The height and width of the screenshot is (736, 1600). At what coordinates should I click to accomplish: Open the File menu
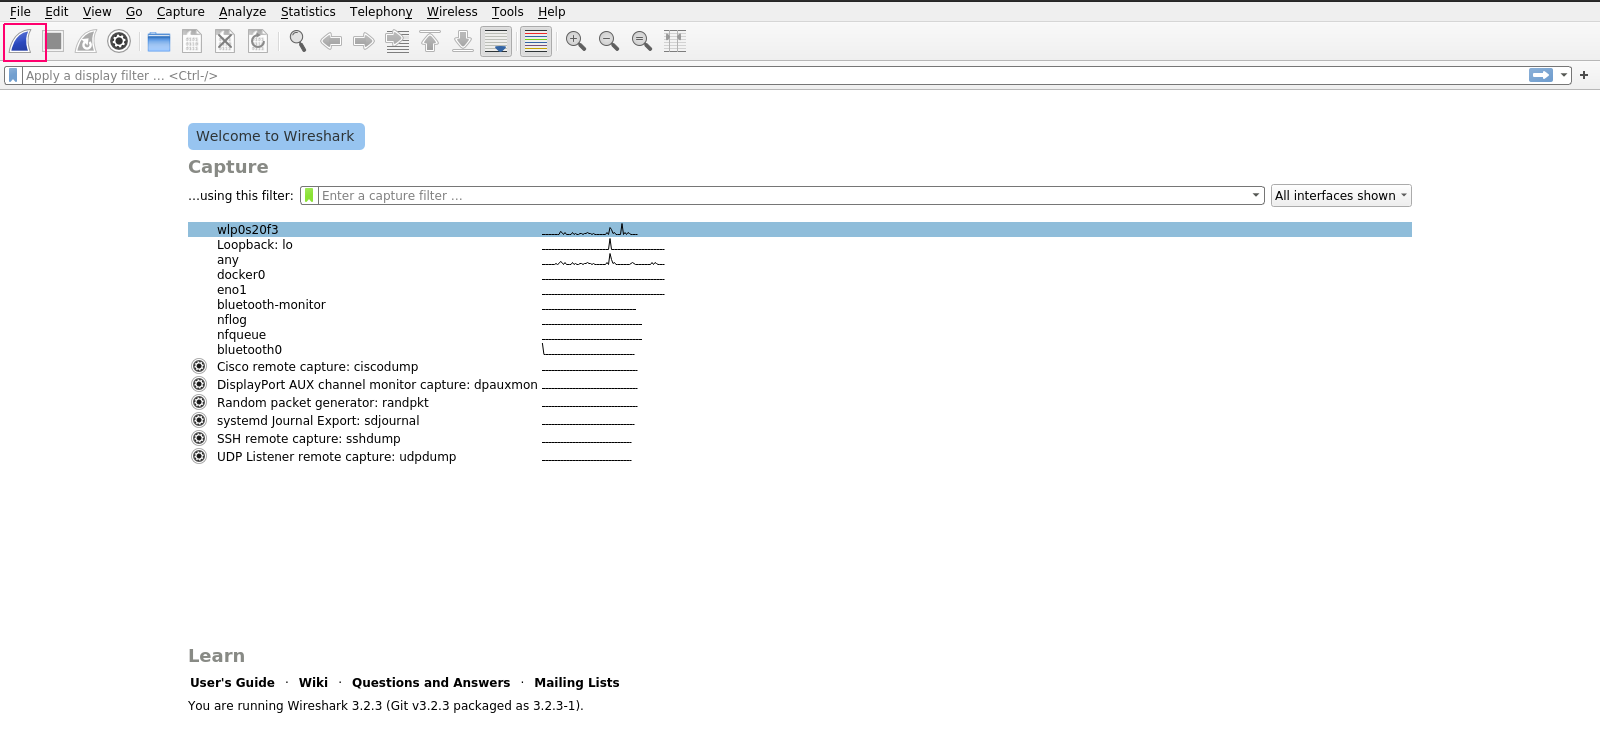[20, 12]
